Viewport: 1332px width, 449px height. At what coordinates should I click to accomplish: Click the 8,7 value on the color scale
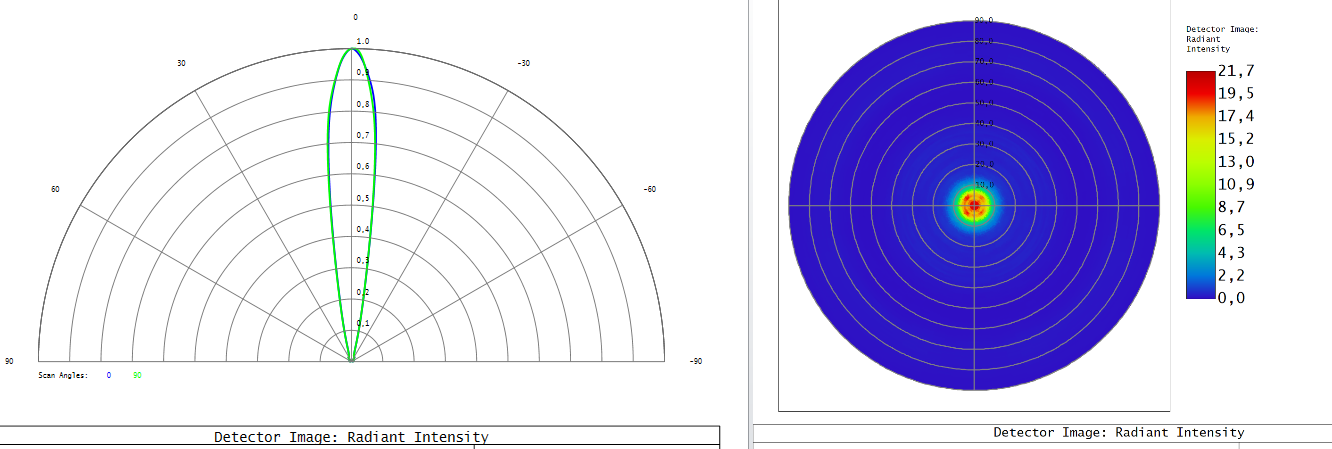point(1232,206)
